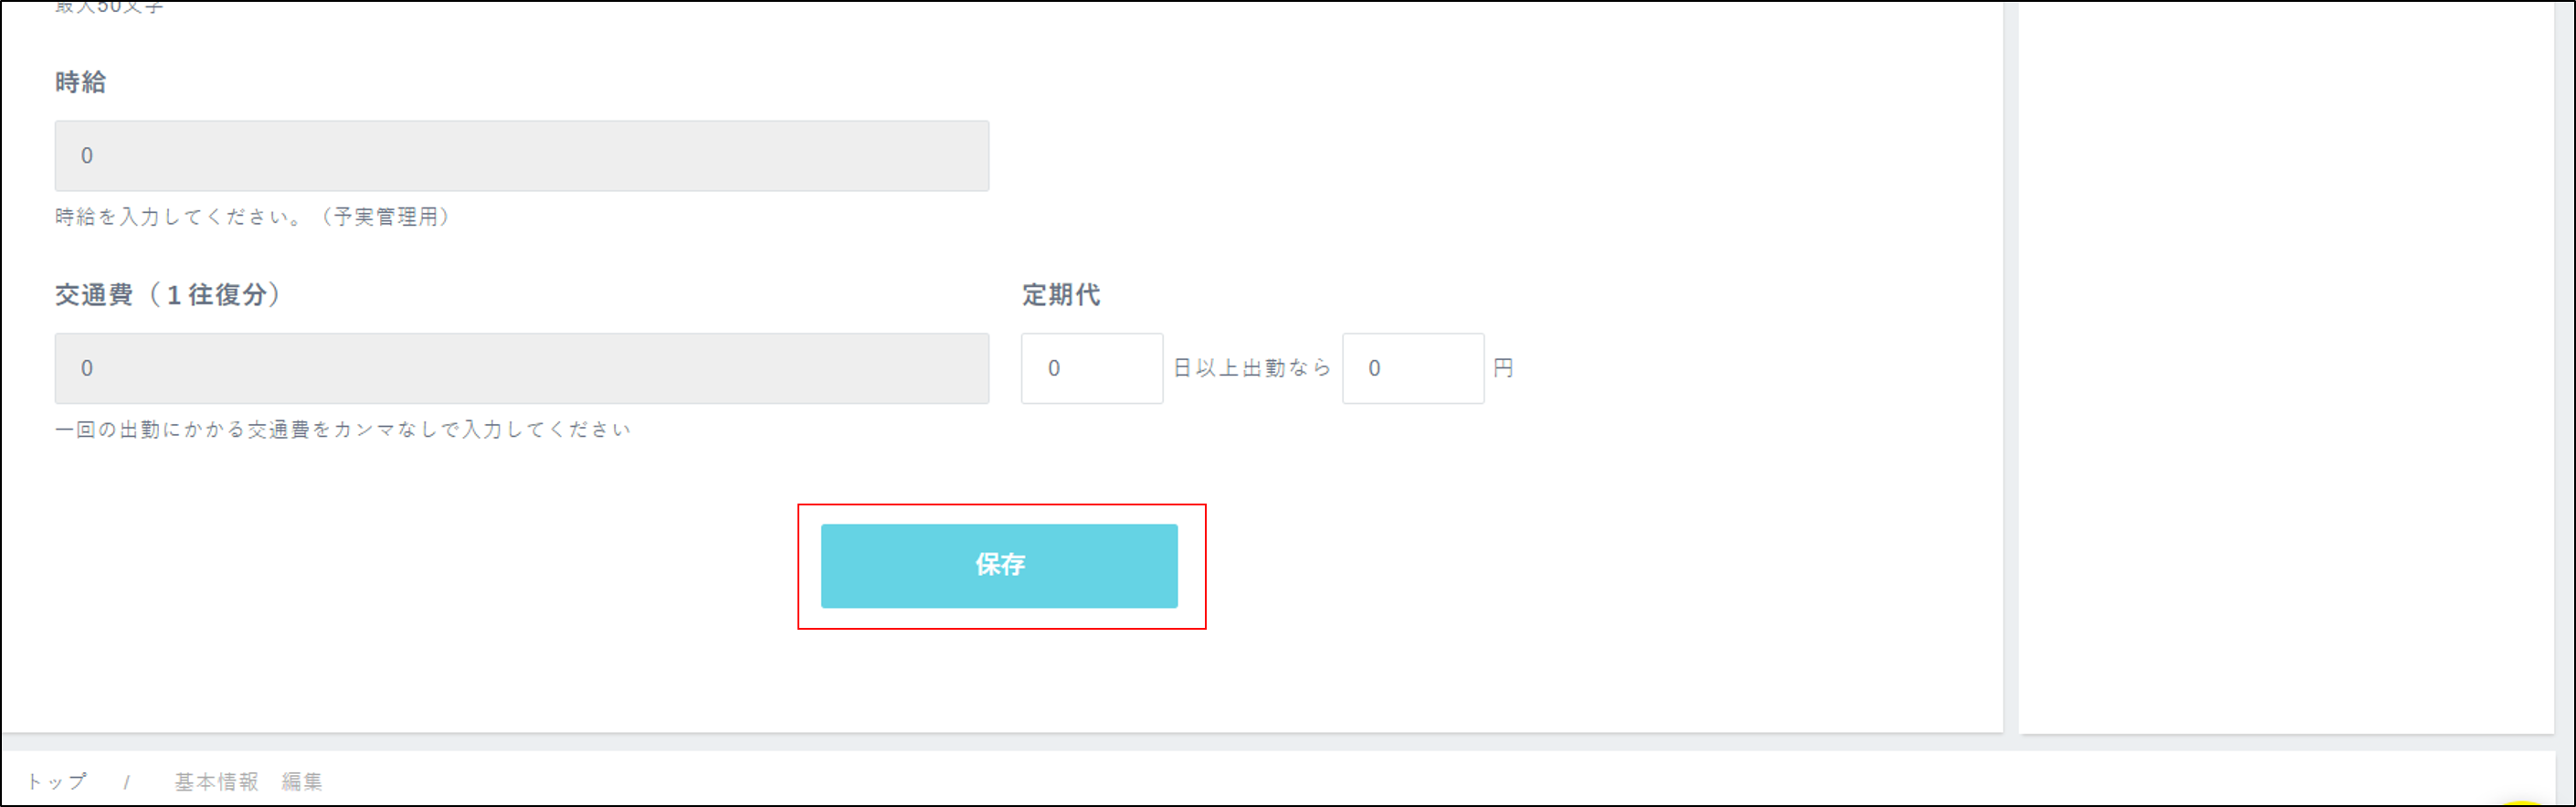Click the 時給 field label

pos(80,82)
